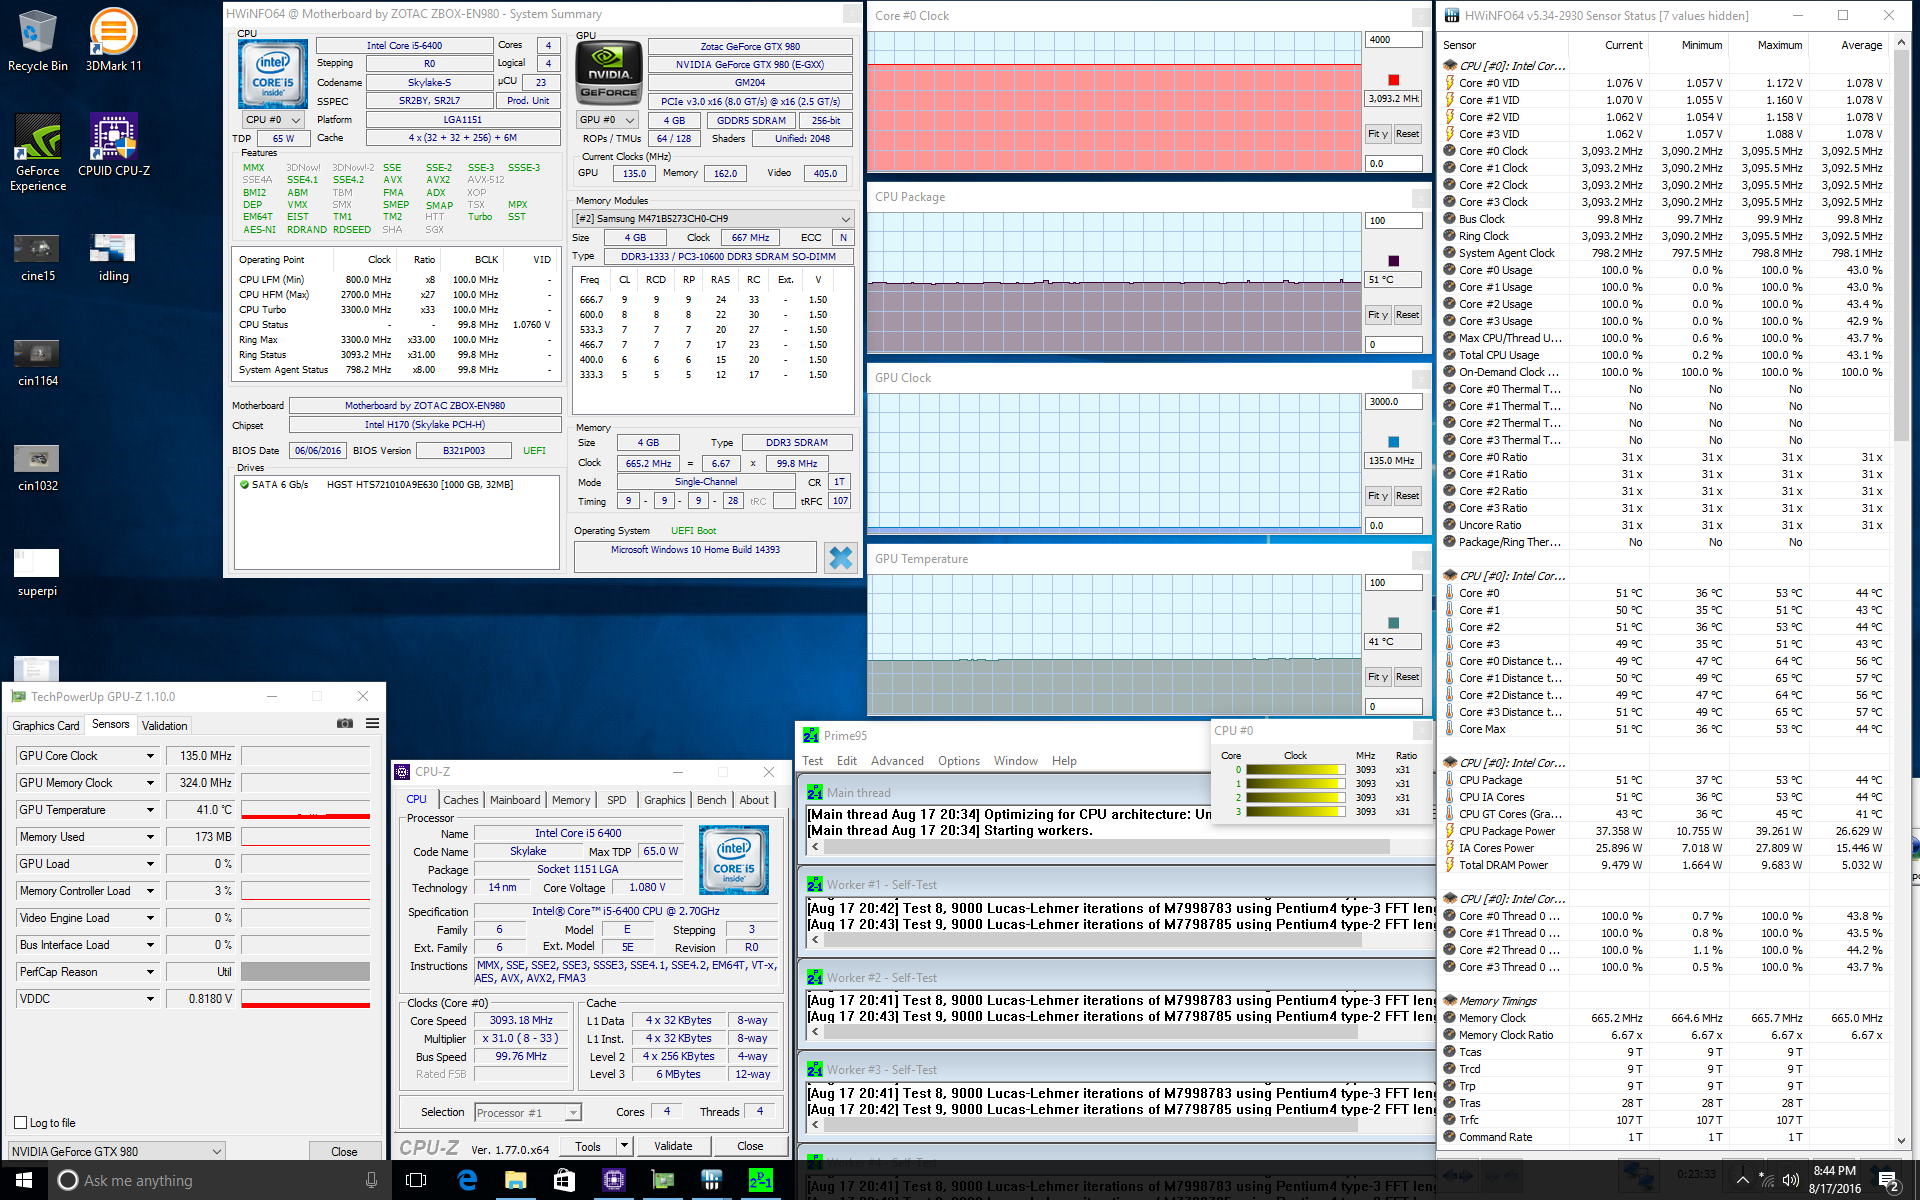Open the PerfCap Reason sensor dropdown
This screenshot has width=1920, height=1200.
point(151,972)
